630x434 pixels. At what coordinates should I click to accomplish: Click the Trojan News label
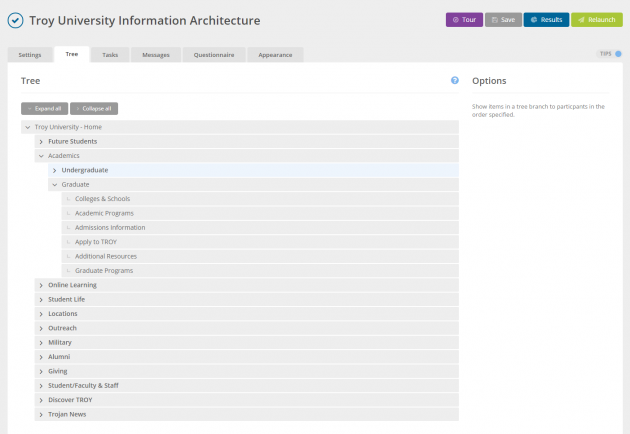(67, 414)
